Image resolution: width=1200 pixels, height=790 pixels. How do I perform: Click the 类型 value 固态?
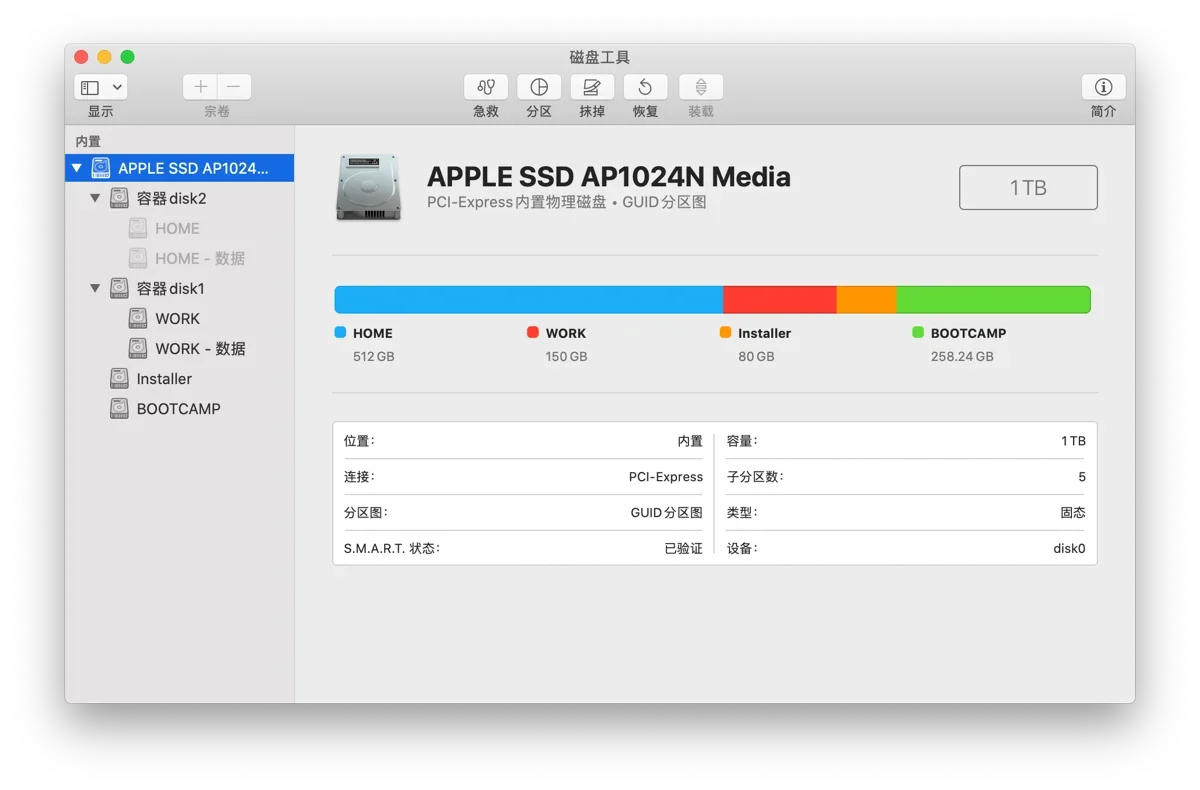point(1073,513)
